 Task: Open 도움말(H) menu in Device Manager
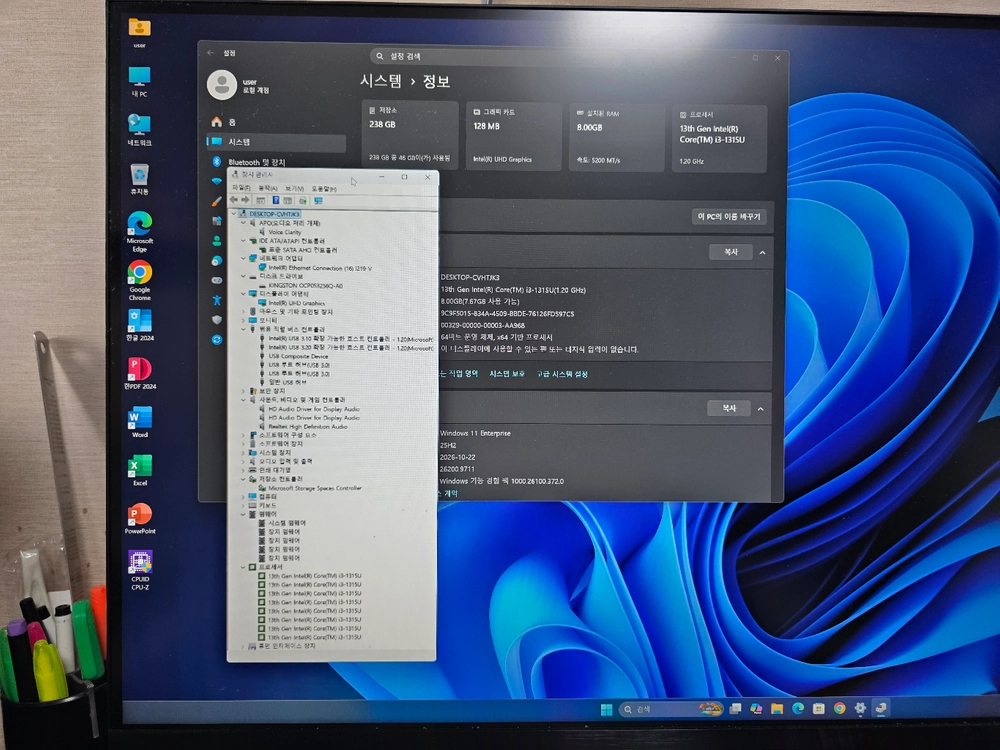pyautogui.click(x=324, y=188)
